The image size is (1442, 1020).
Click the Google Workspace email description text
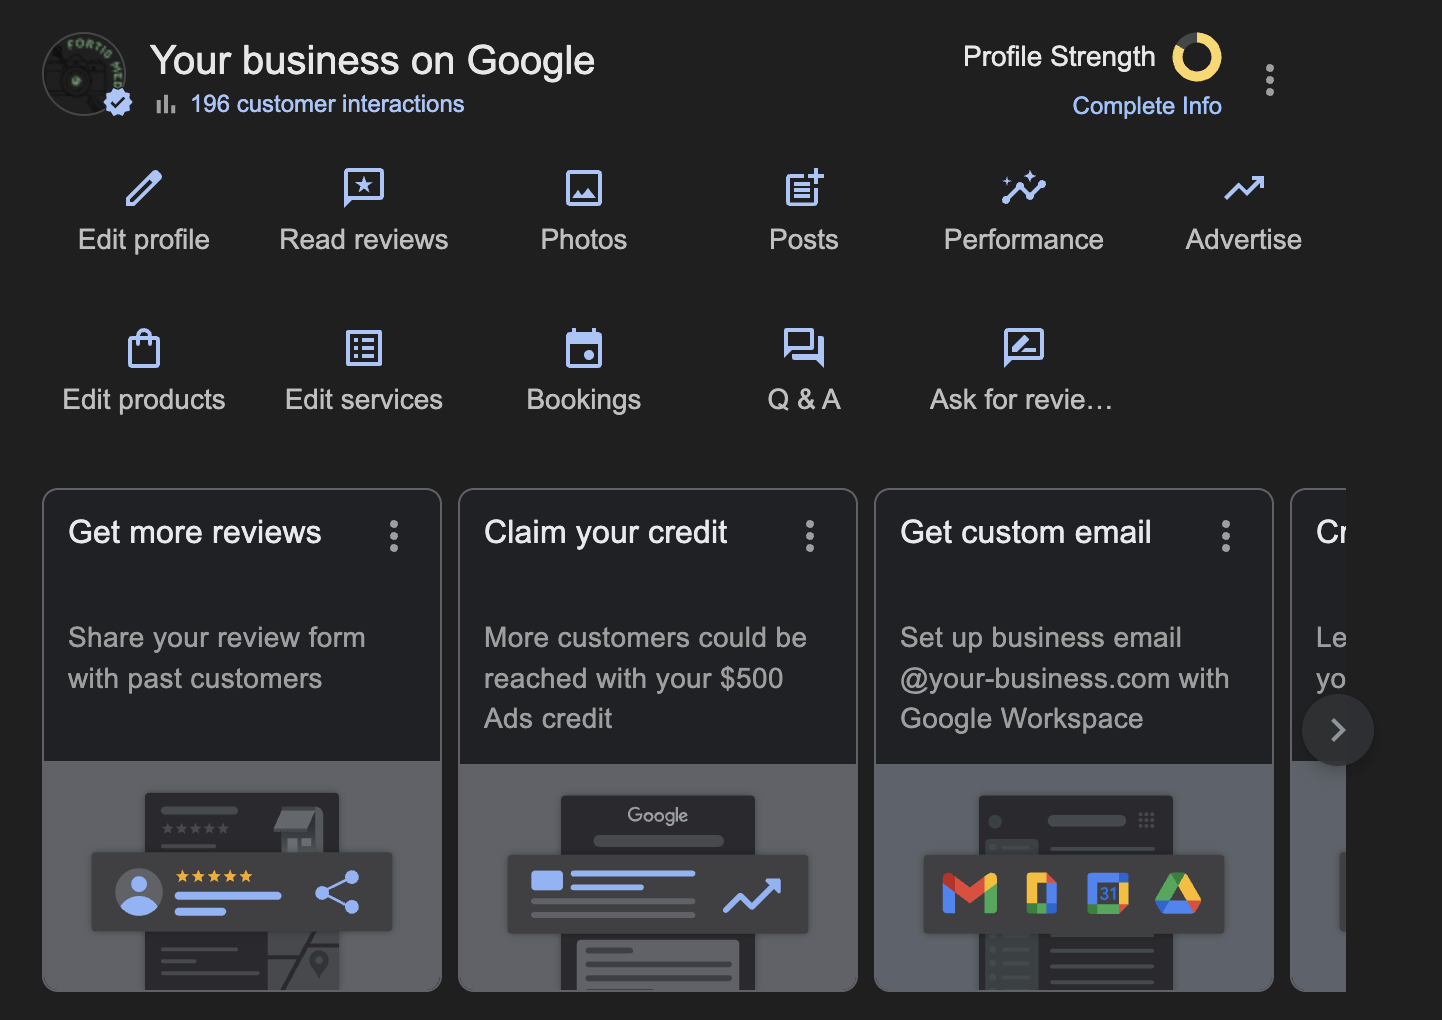click(x=1065, y=678)
